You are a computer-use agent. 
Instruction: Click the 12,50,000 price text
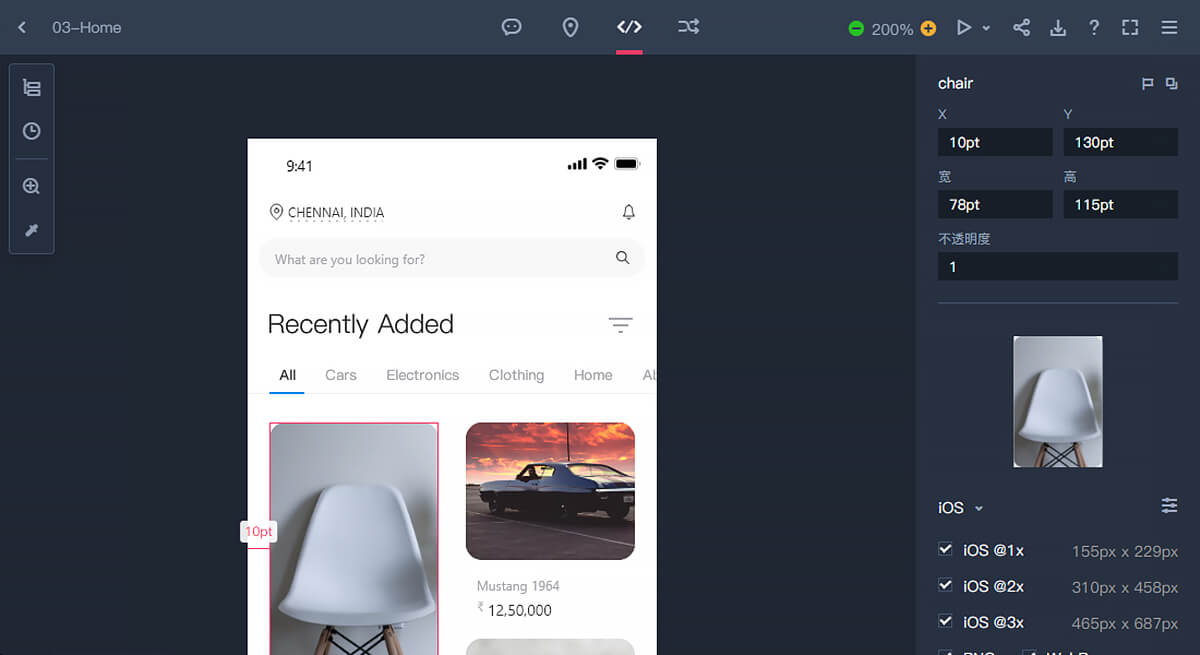[519, 610]
